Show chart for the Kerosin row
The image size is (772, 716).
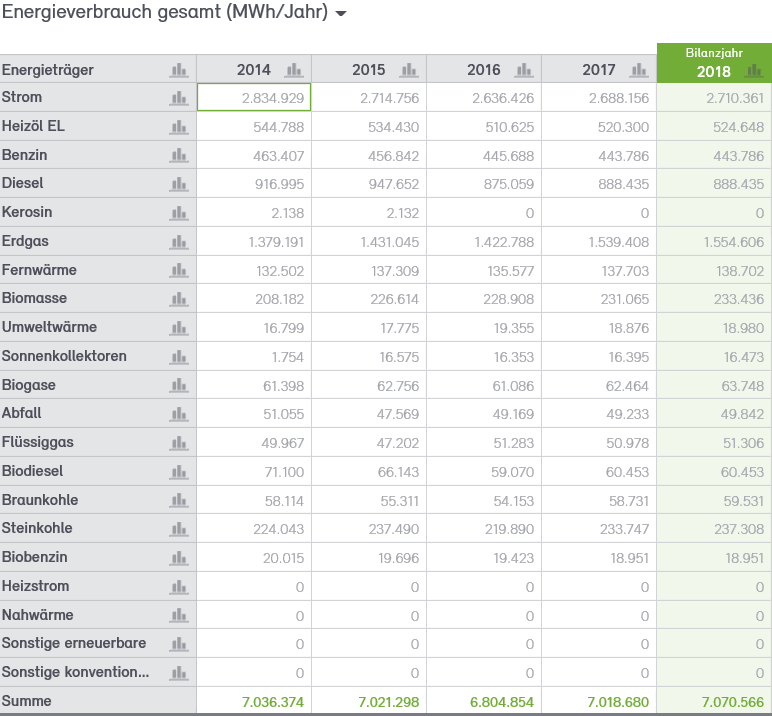[x=179, y=213]
